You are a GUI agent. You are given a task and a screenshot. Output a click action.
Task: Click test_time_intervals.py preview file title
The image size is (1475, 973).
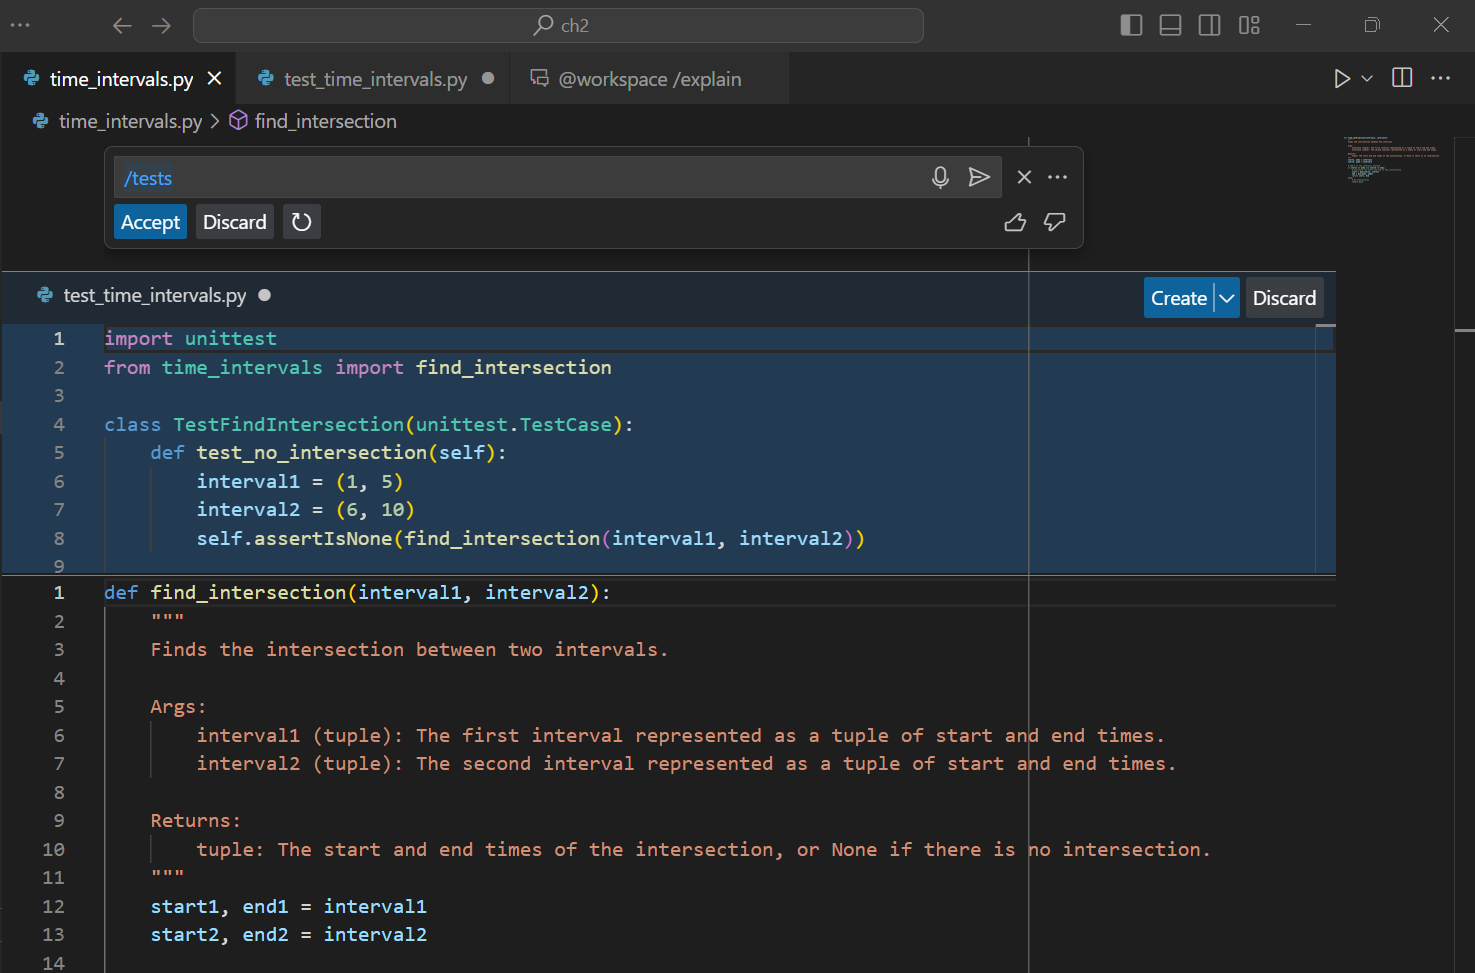[154, 295]
